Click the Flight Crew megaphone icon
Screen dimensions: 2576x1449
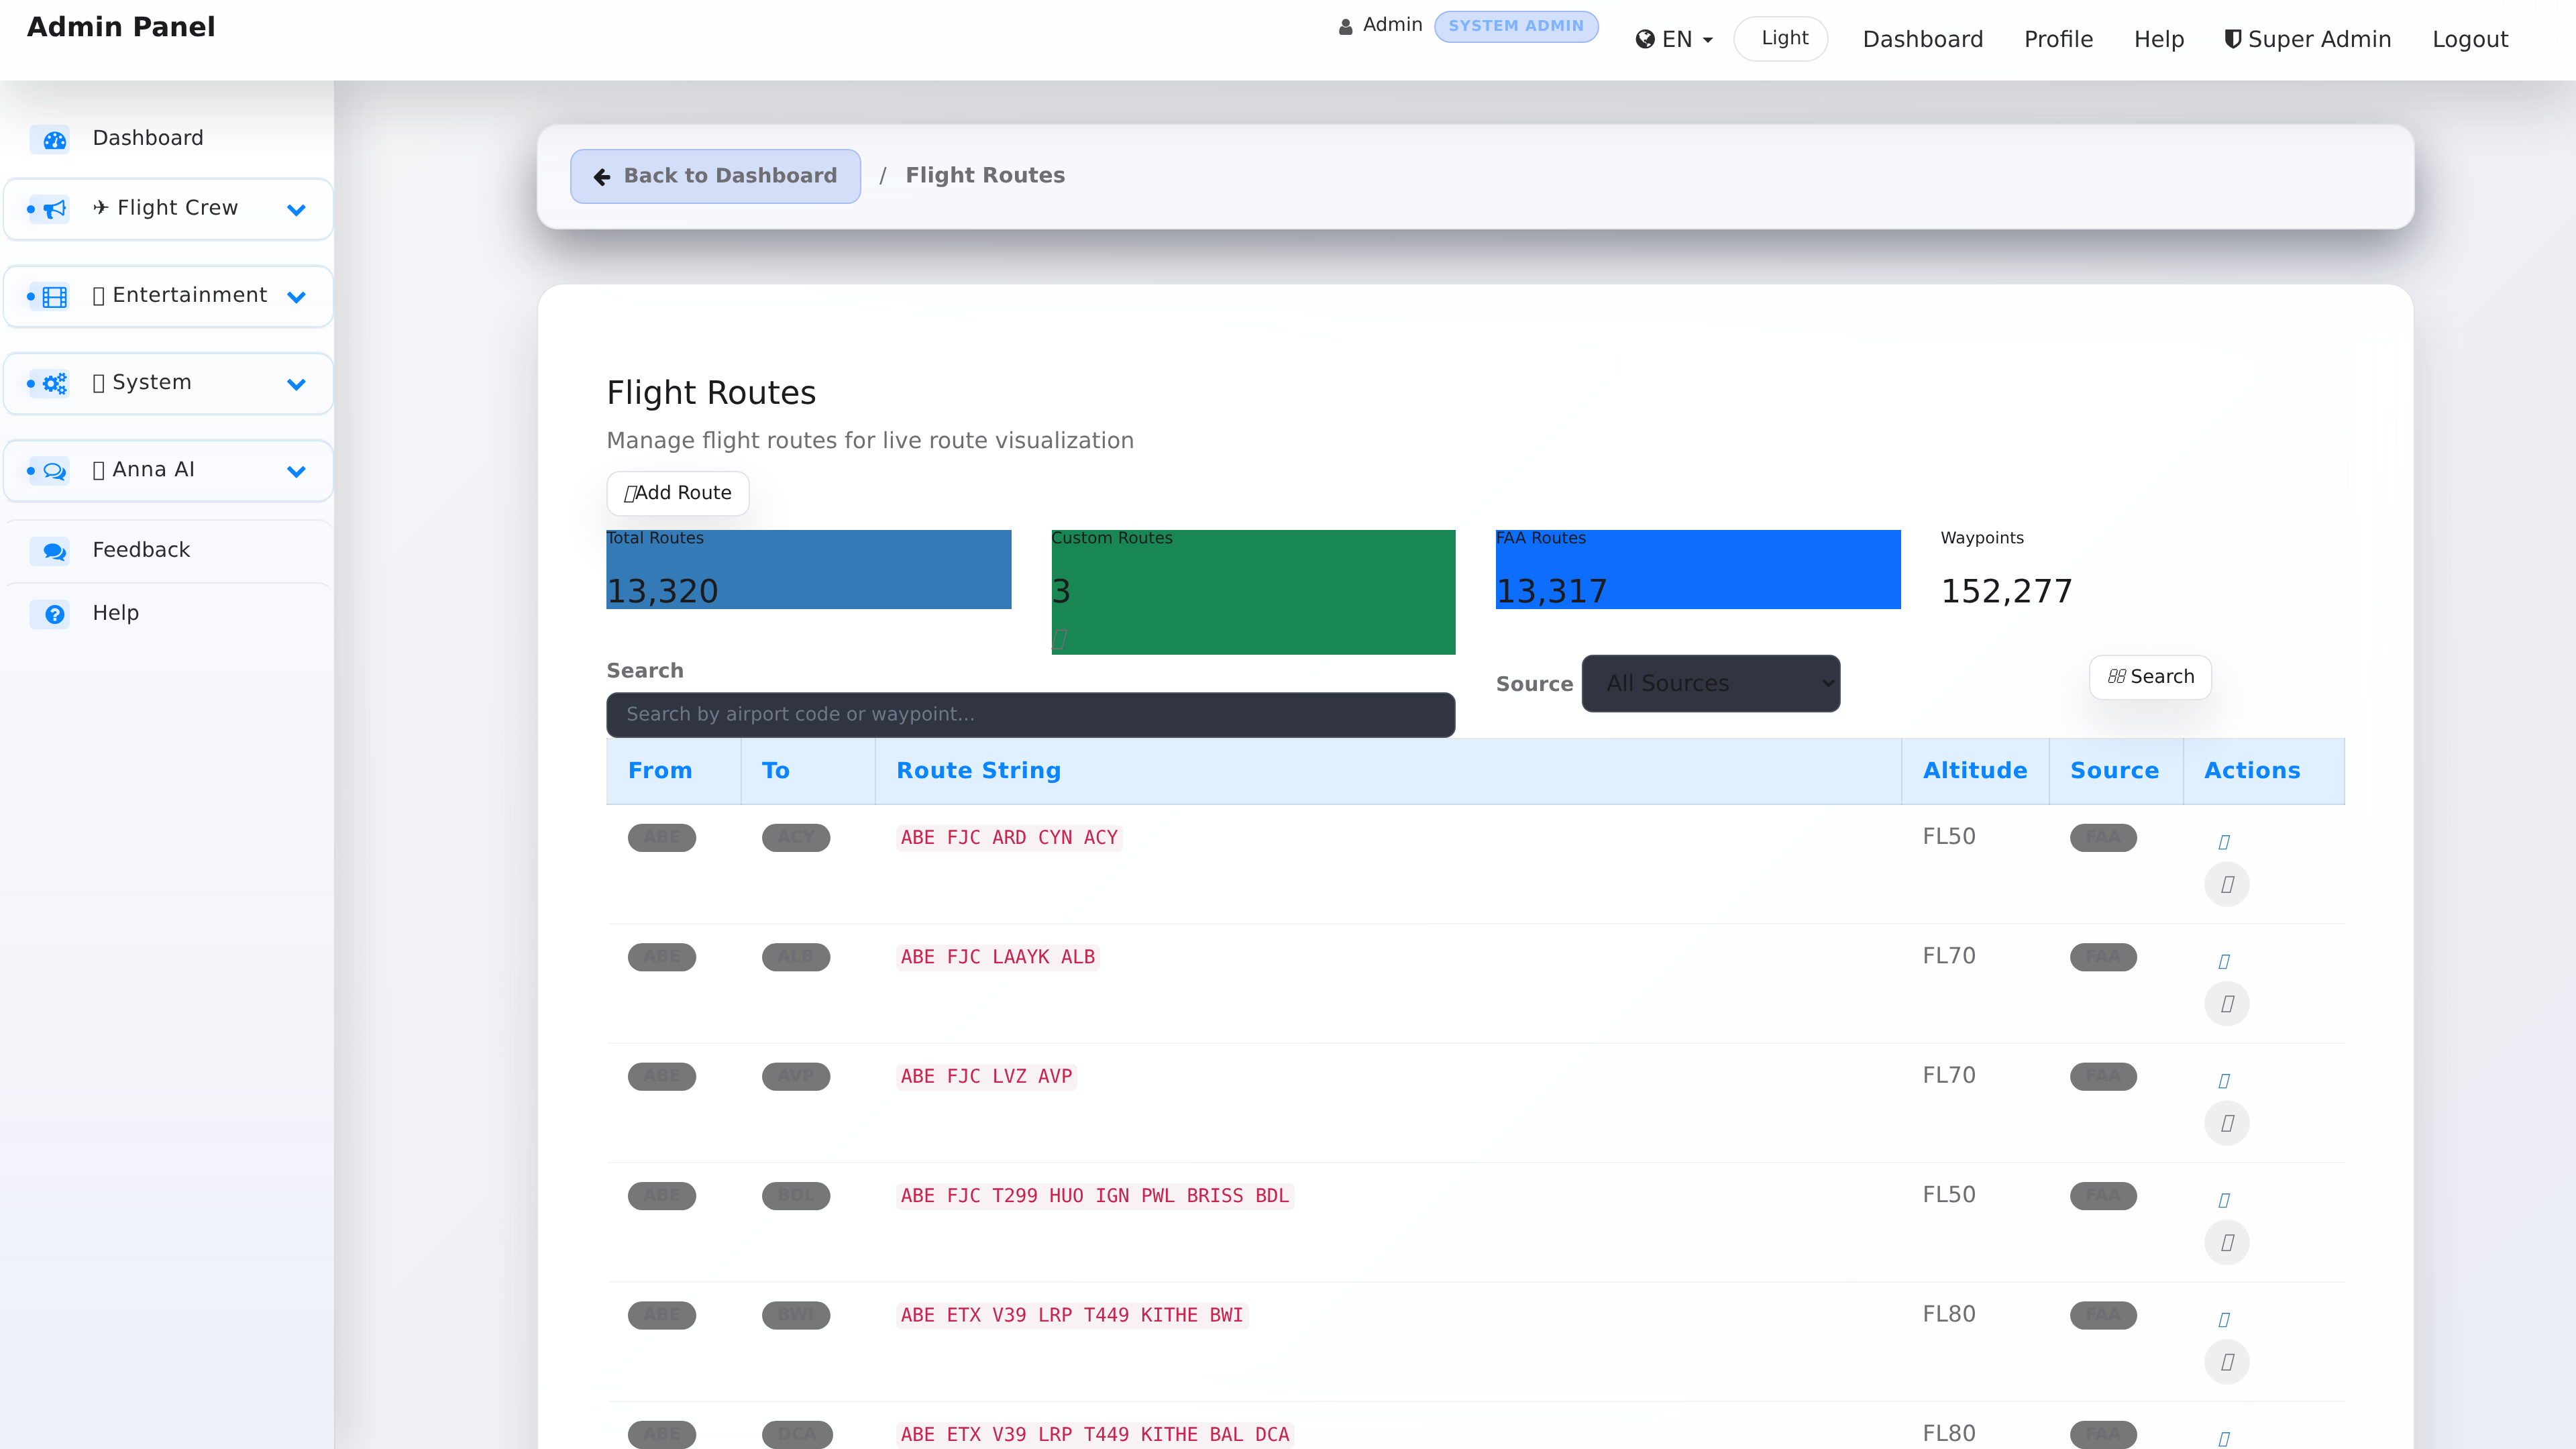[55, 209]
